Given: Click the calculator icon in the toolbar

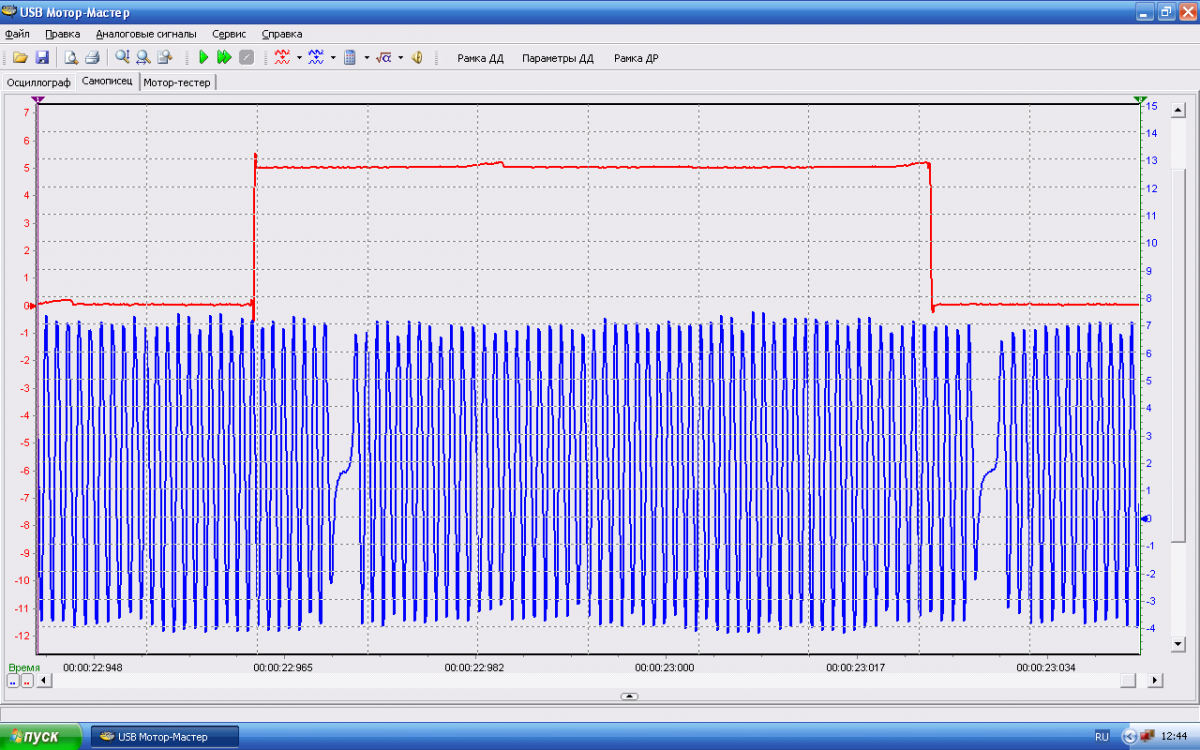Looking at the screenshot, I should pos(350,58).
